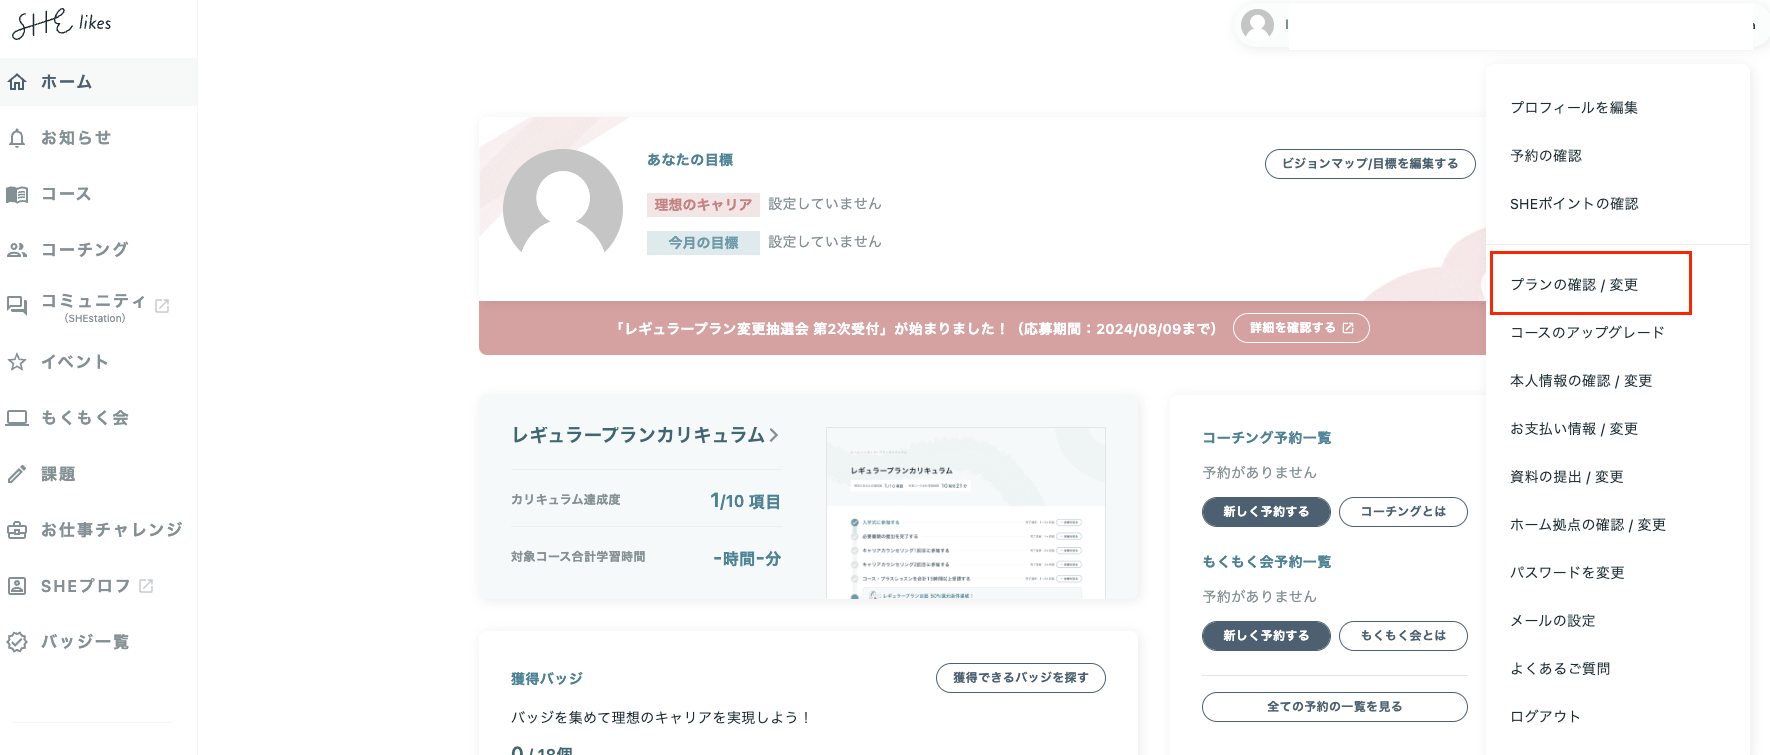1770x755 pixels.
Task: Select お支払い情報 / 変更 menu item
Action: click(1574, 429)
